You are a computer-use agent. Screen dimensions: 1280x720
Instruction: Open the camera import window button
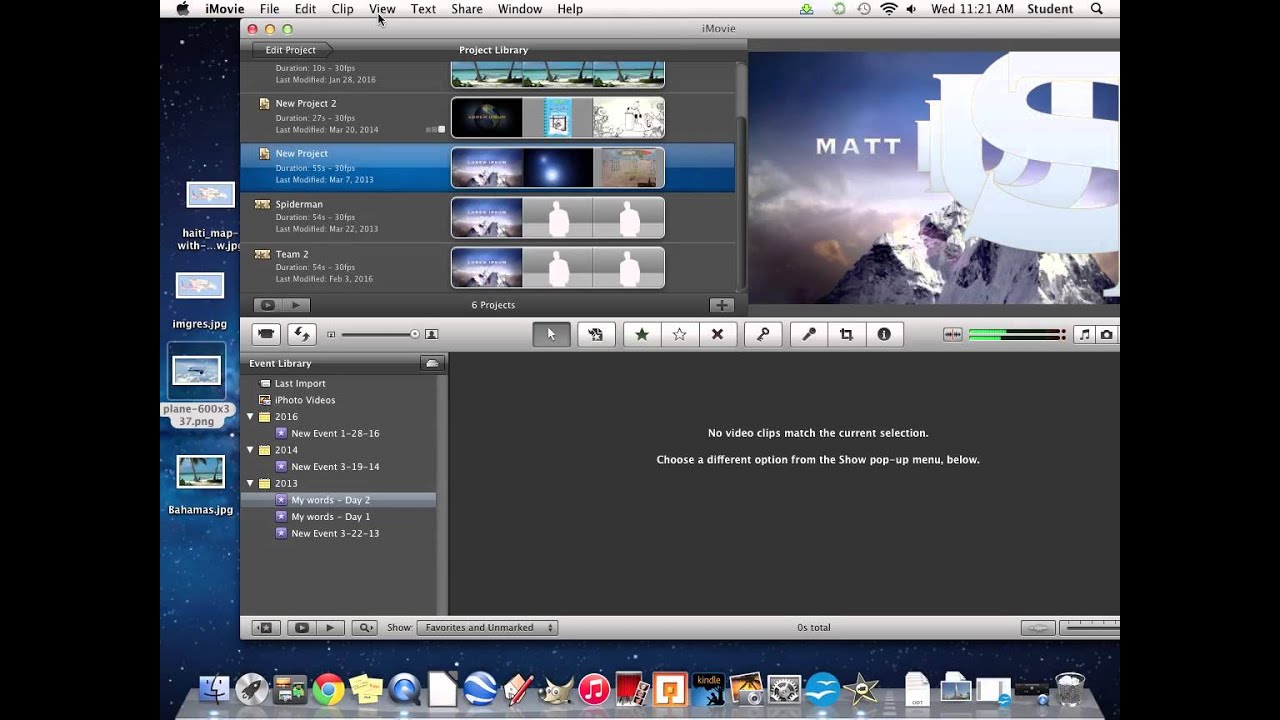click(266, 334)
